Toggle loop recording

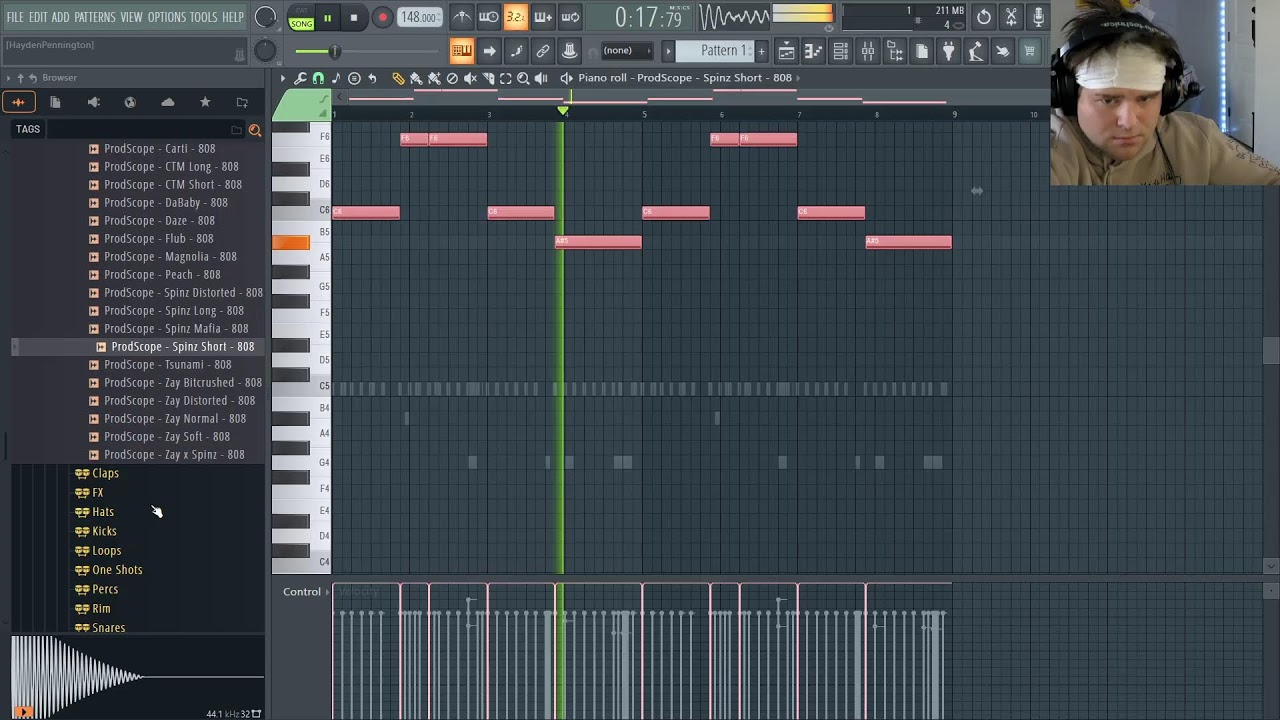coord(570,17)
